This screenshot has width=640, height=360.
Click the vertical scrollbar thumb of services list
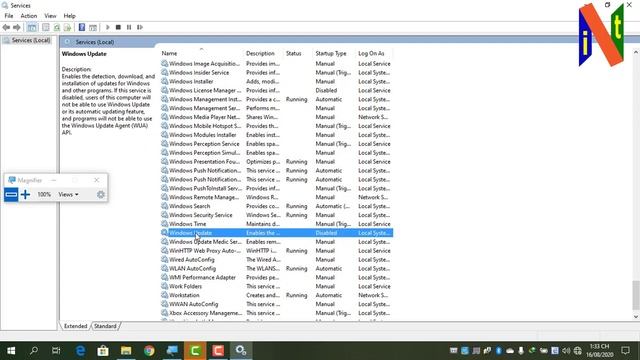pos(636,296)
